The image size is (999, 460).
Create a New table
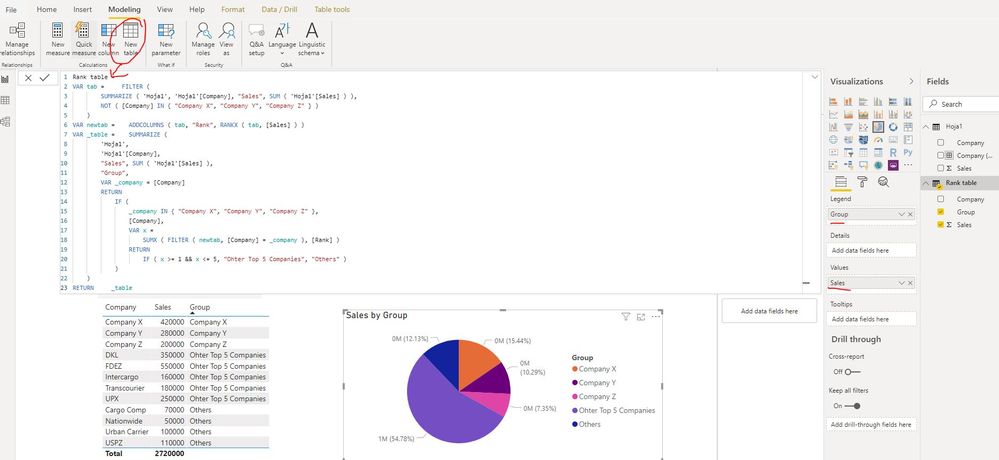[131, 40]
